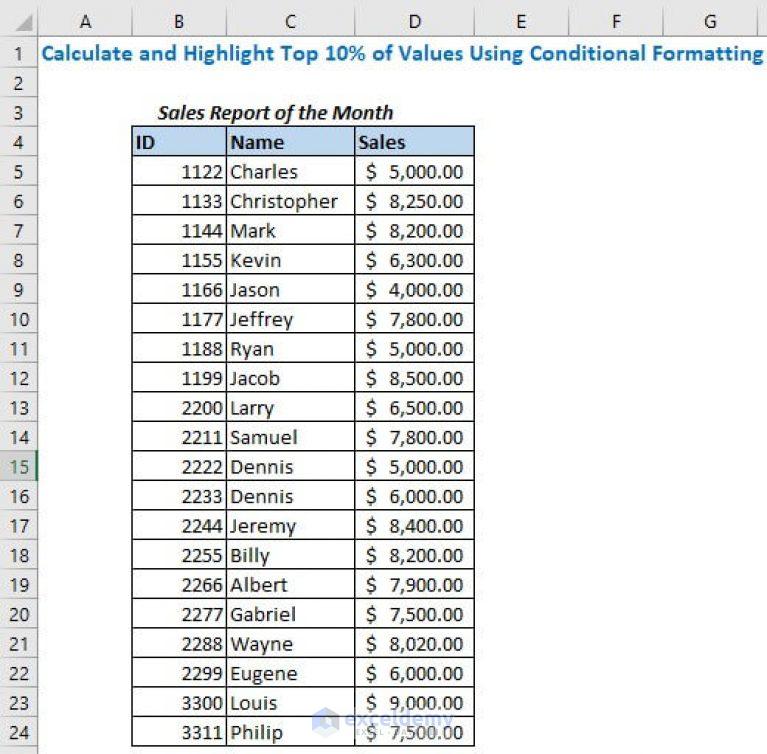
Task: Select column G header
Action: [x=710, y=22]
